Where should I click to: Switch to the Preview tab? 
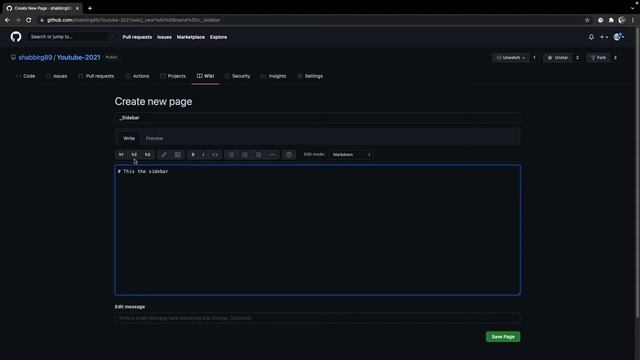[x=155, y=138]
